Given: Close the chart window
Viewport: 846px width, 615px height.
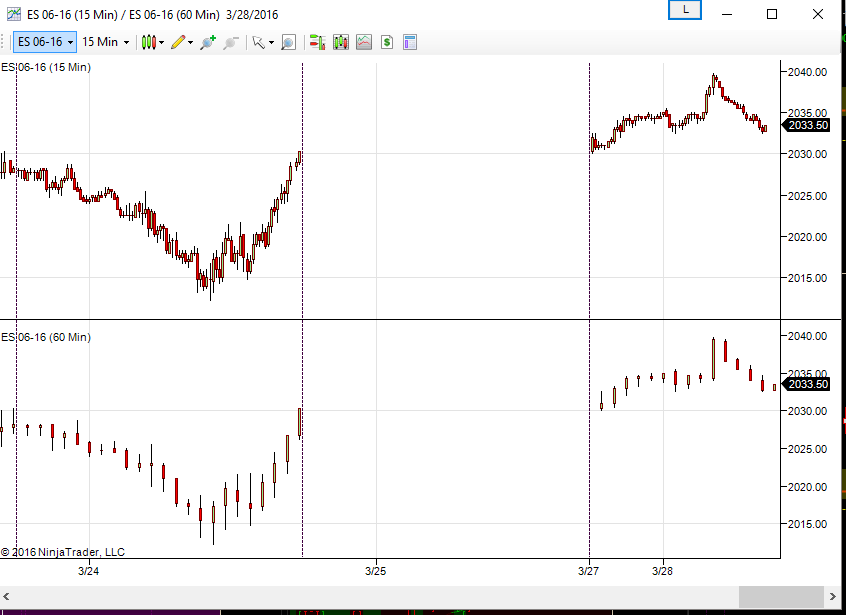Looking at the screenshot, I should (x=818, y=14).
